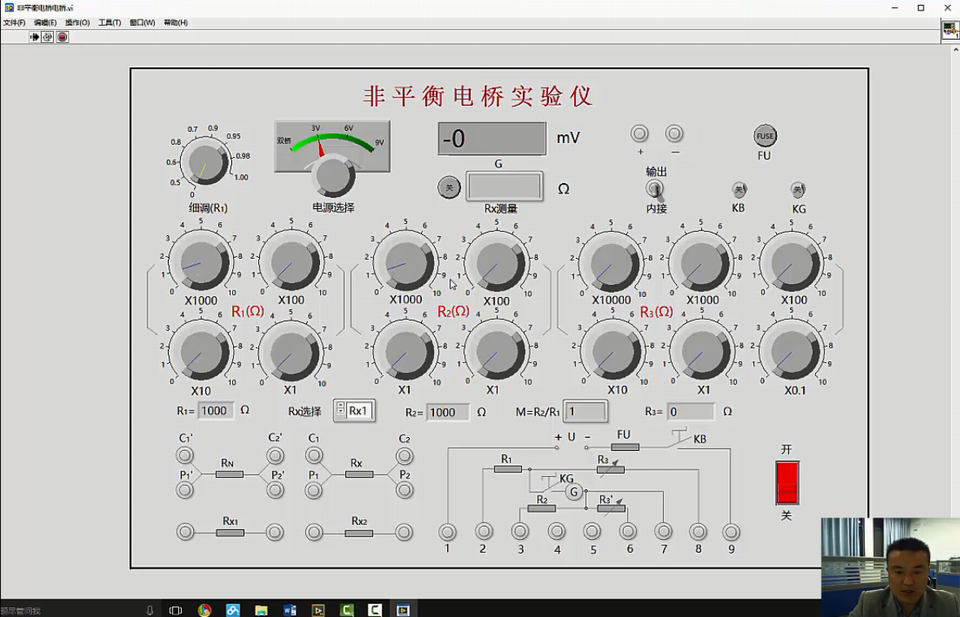This screenshot has height=617, width=960.
Task: Click the 电源选择 power source selector knob
Action: [334, 176]
